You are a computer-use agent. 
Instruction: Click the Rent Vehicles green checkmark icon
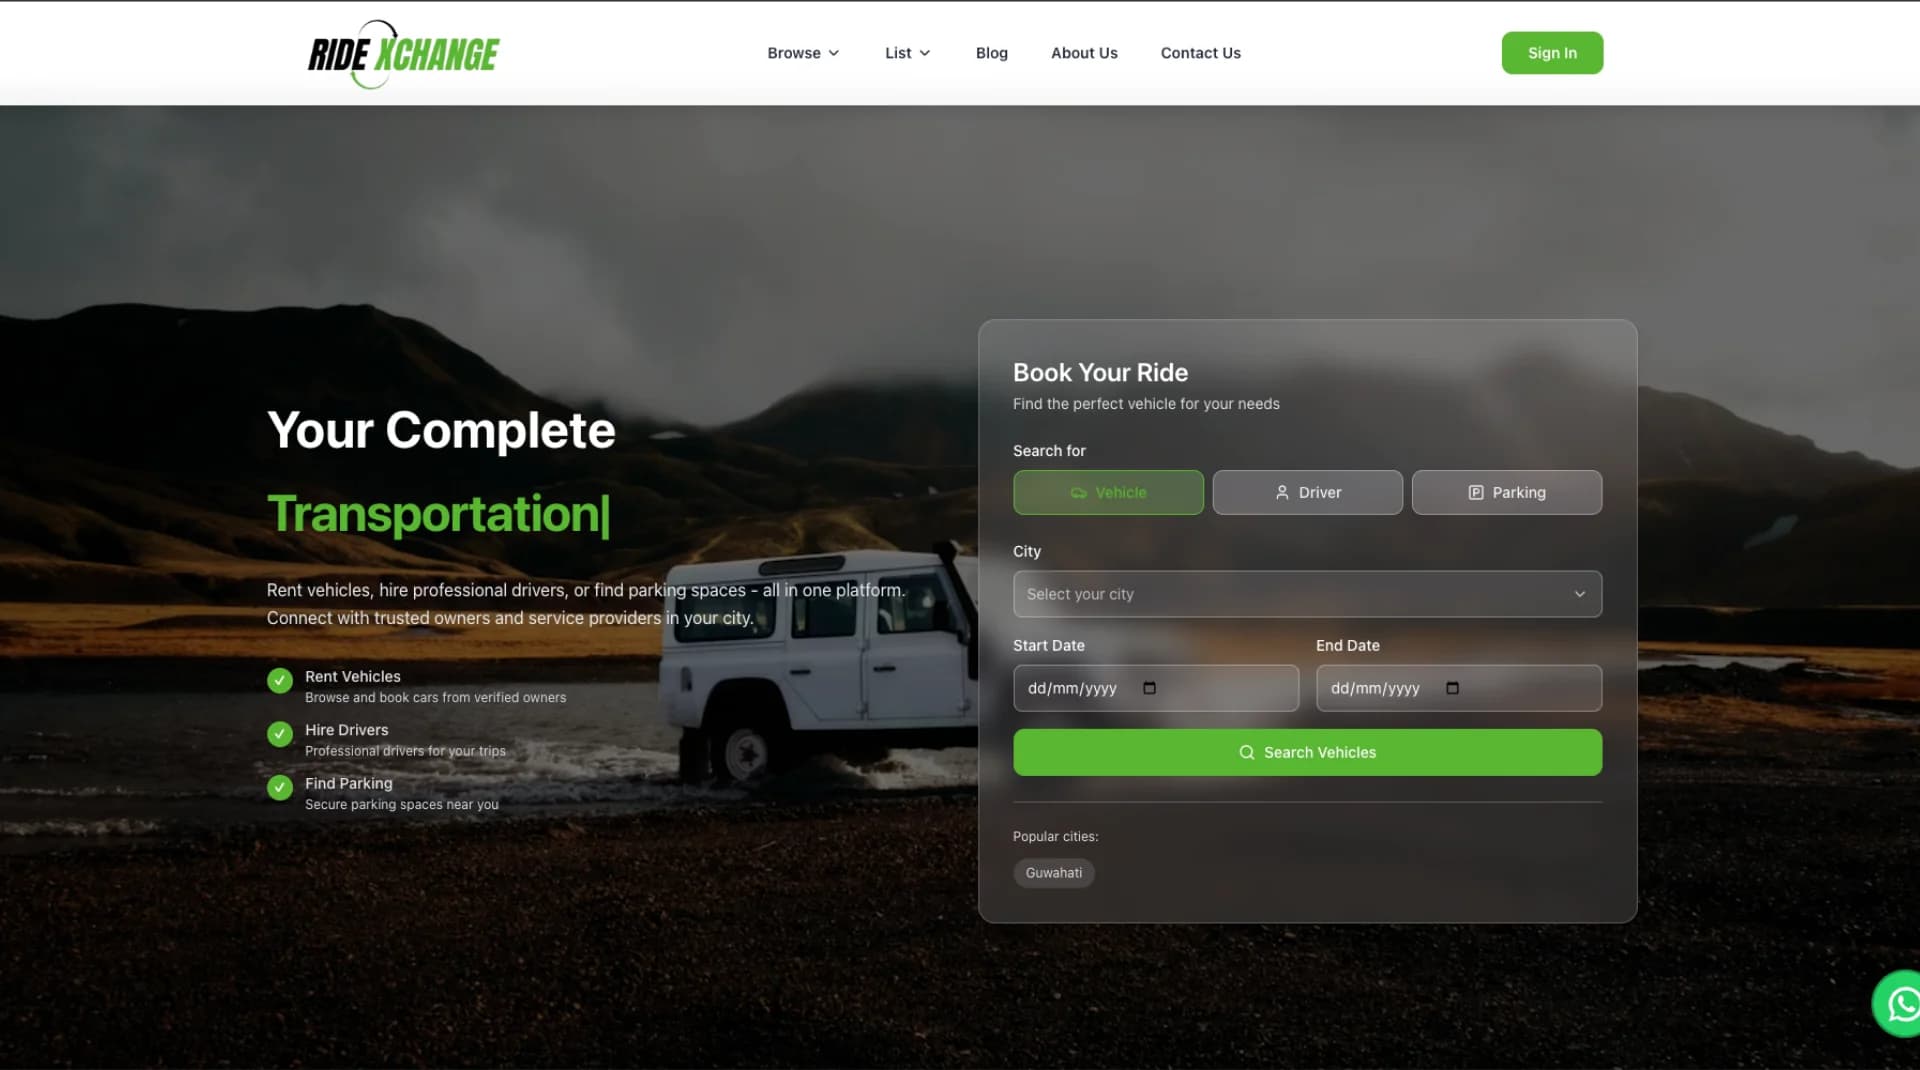coord(280,681)
